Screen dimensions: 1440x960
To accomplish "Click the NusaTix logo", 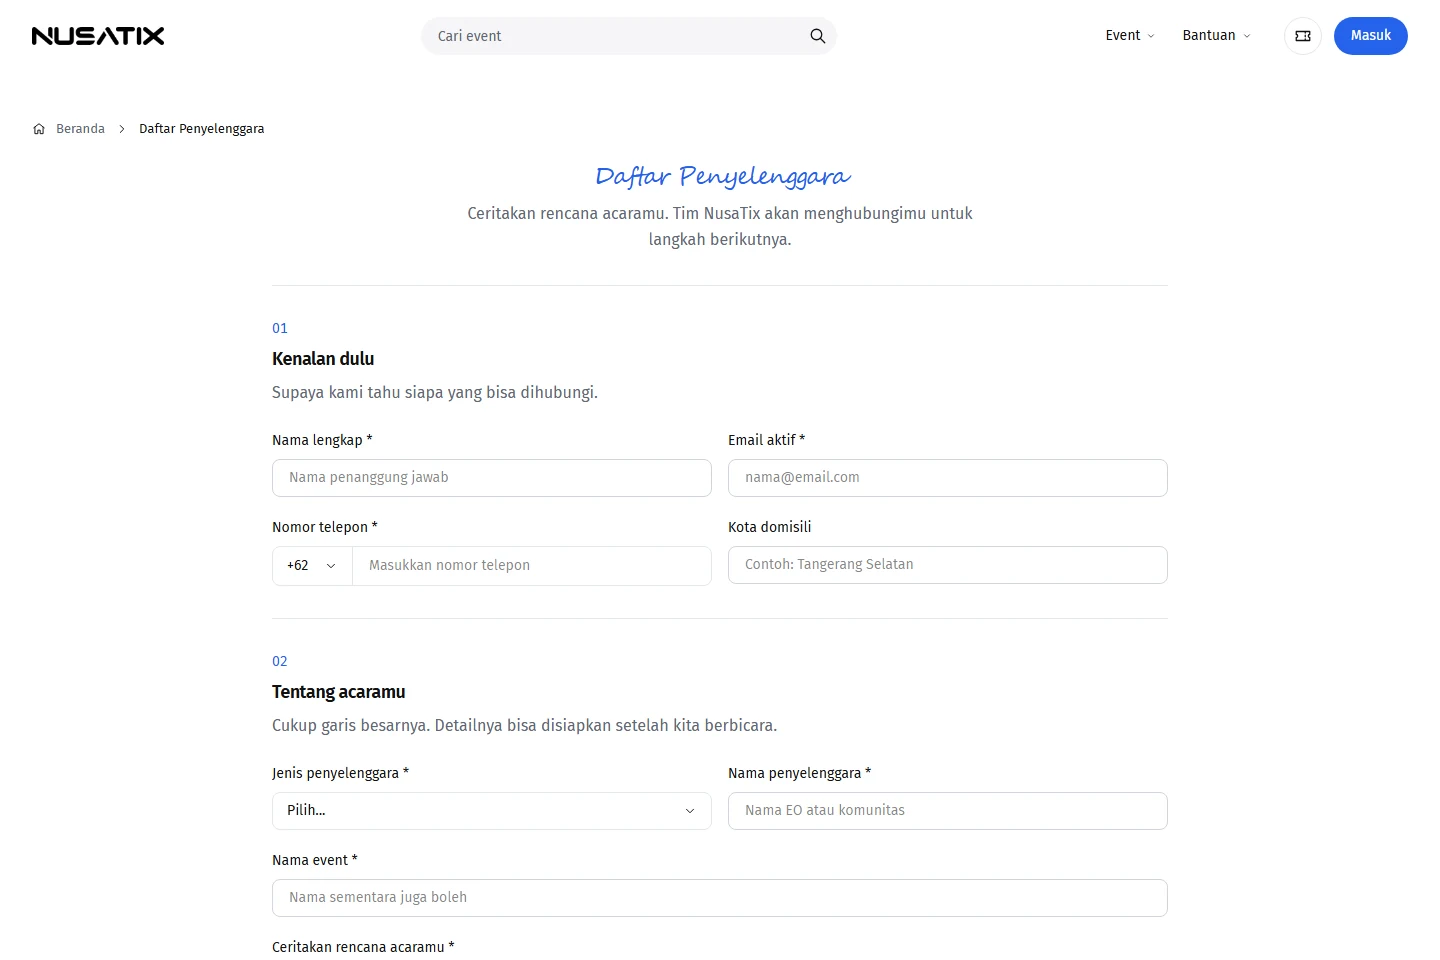I will pos(98,36).
